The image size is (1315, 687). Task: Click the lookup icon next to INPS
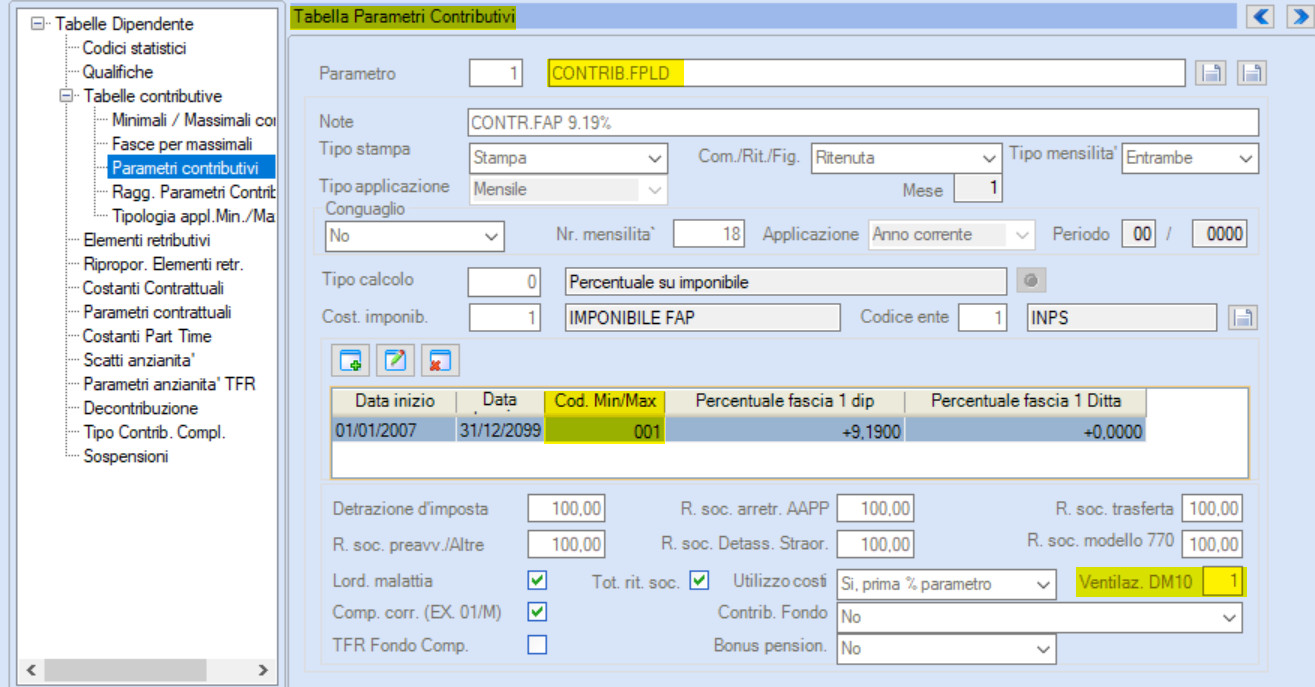coord(1242,318)
